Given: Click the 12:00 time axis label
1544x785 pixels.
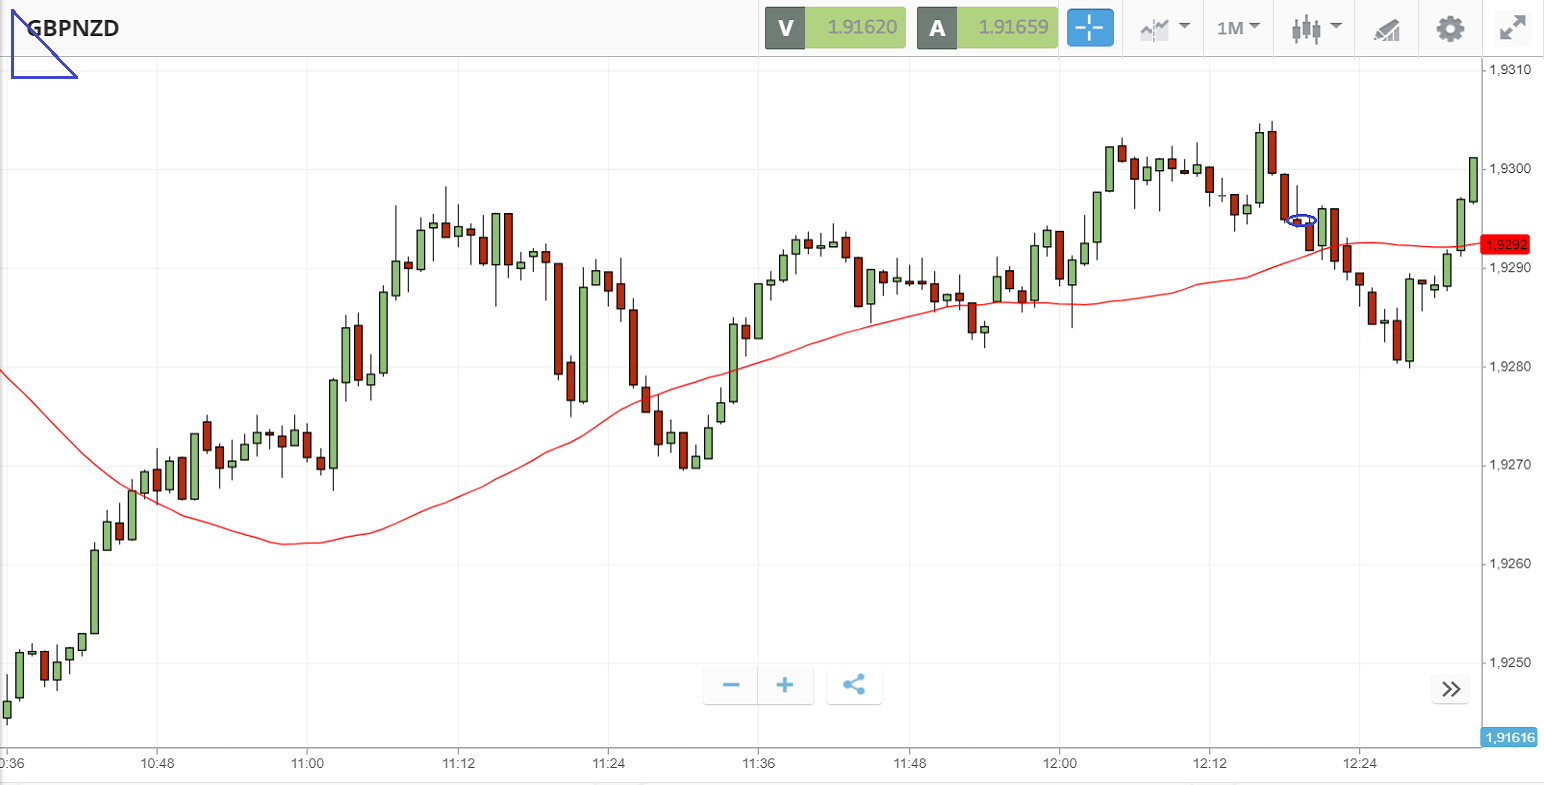Looking at the screenshot, I should (1059, 763).
